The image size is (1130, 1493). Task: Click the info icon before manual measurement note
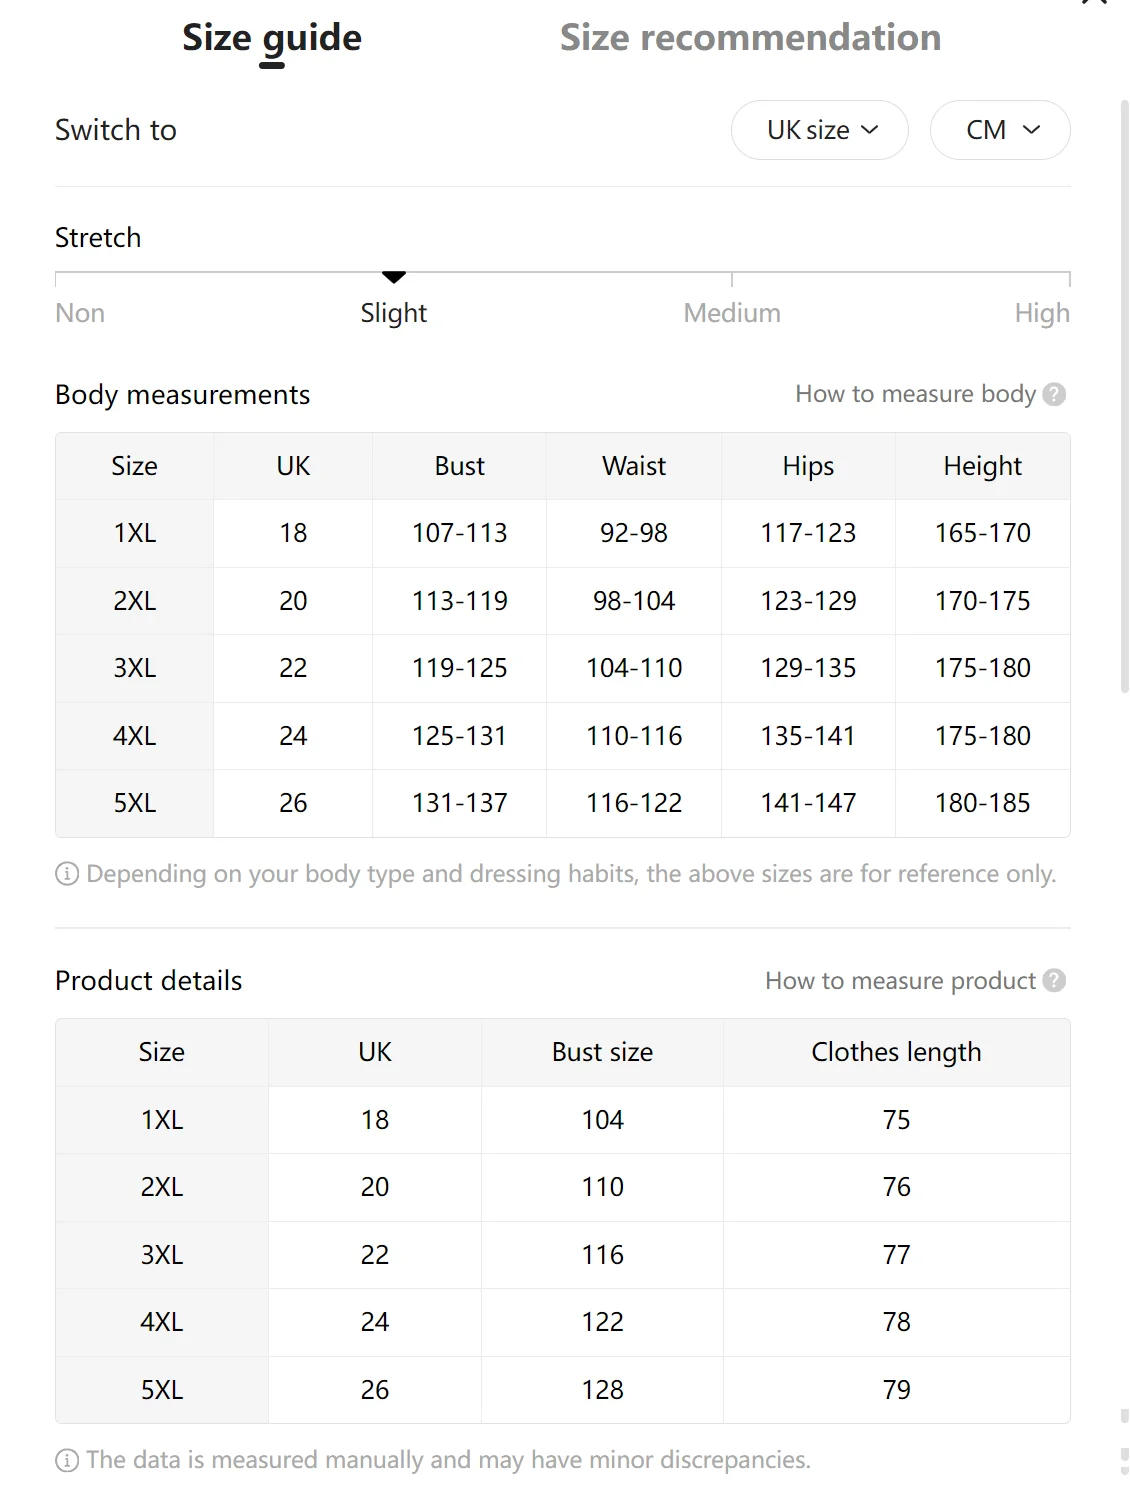click(67, 1460)
